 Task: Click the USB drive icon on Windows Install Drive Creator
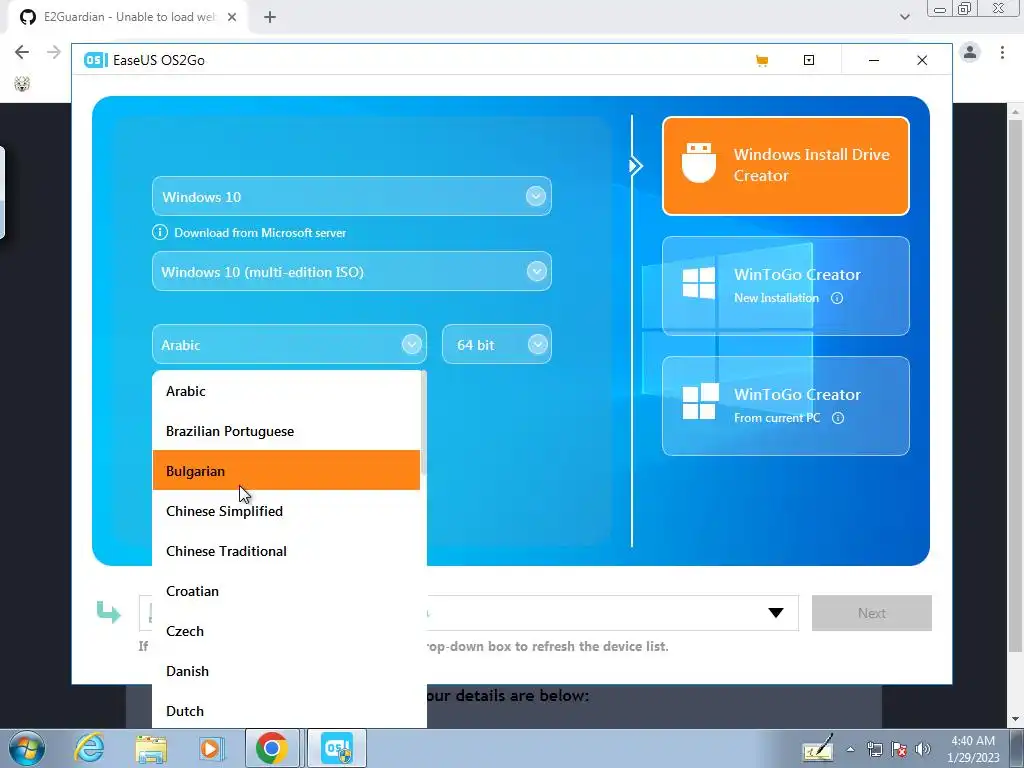pyautogui.click(x=699, y=163)
